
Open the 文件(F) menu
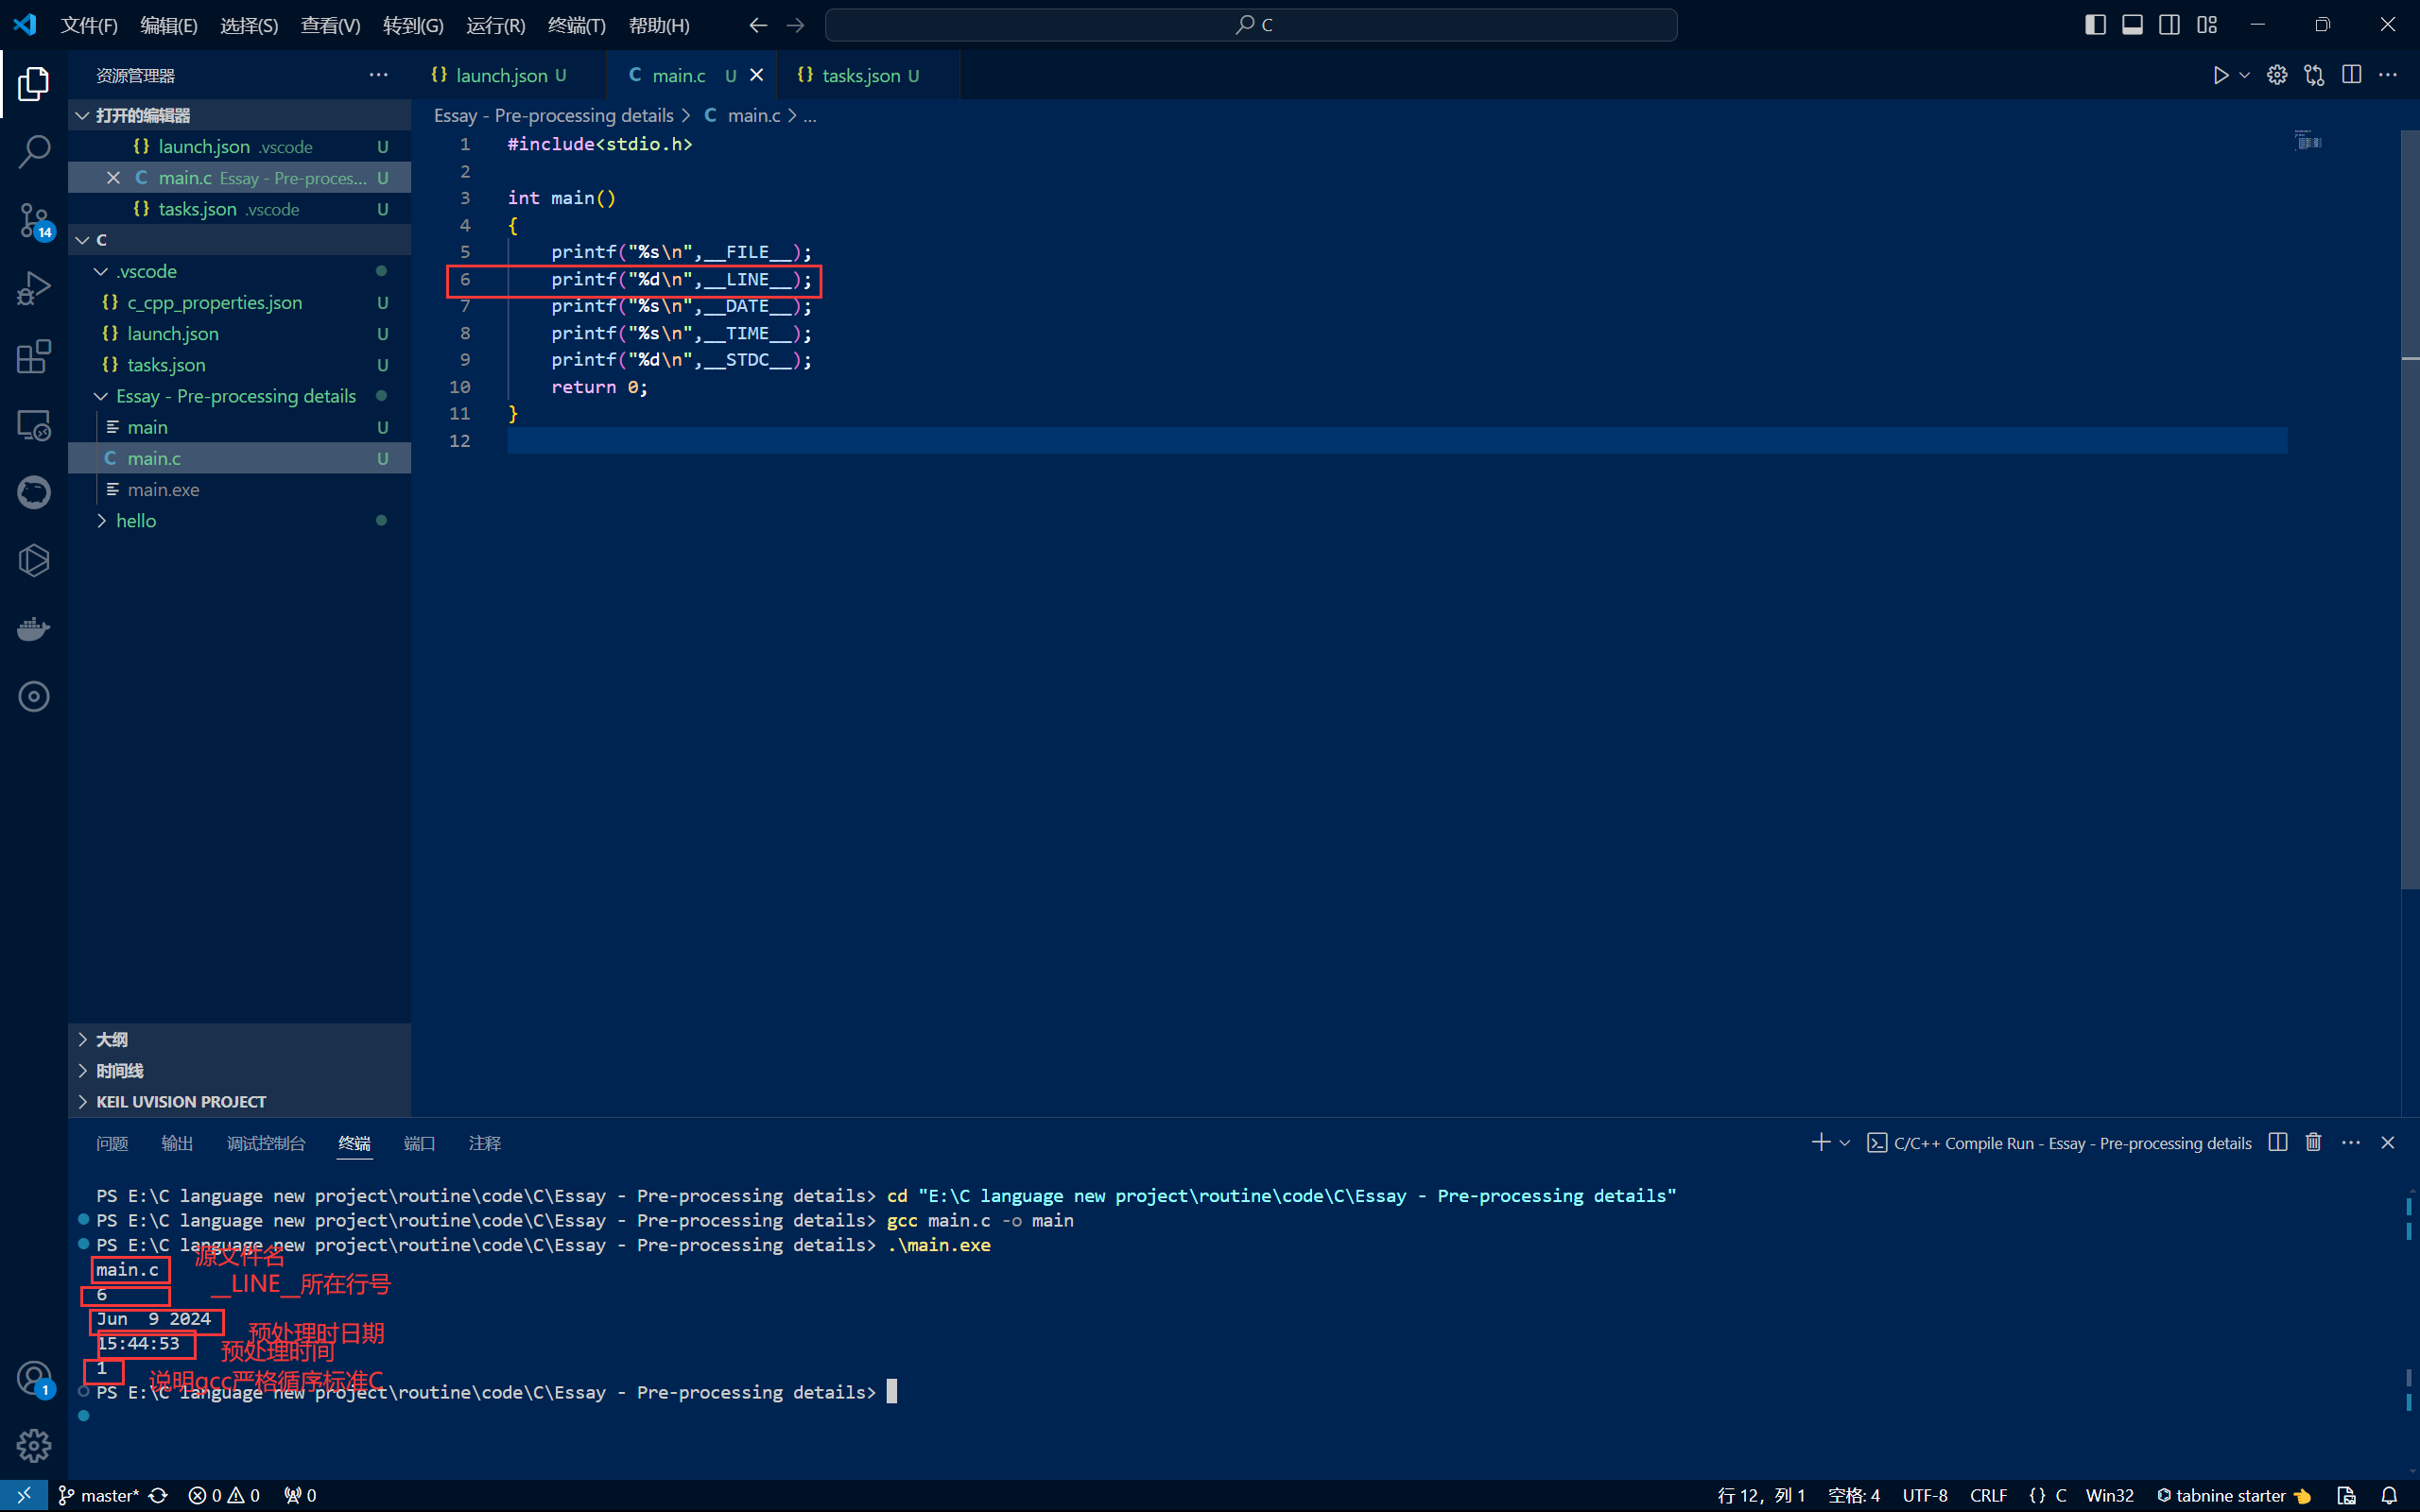(89, 25)
